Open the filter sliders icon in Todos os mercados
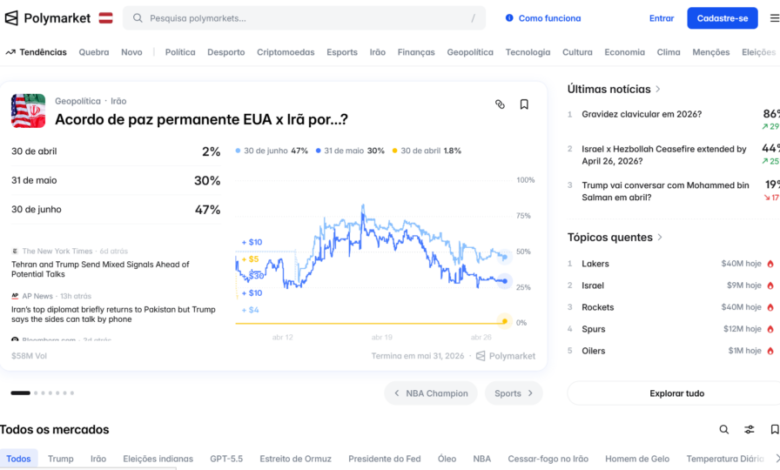The width and height of the screenshot is (780, 470). click(749, 430)
